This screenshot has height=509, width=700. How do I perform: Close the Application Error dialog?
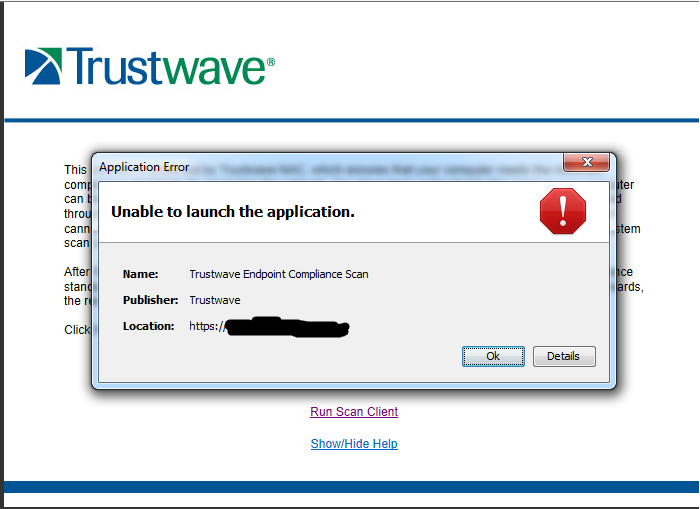point(587,162)
